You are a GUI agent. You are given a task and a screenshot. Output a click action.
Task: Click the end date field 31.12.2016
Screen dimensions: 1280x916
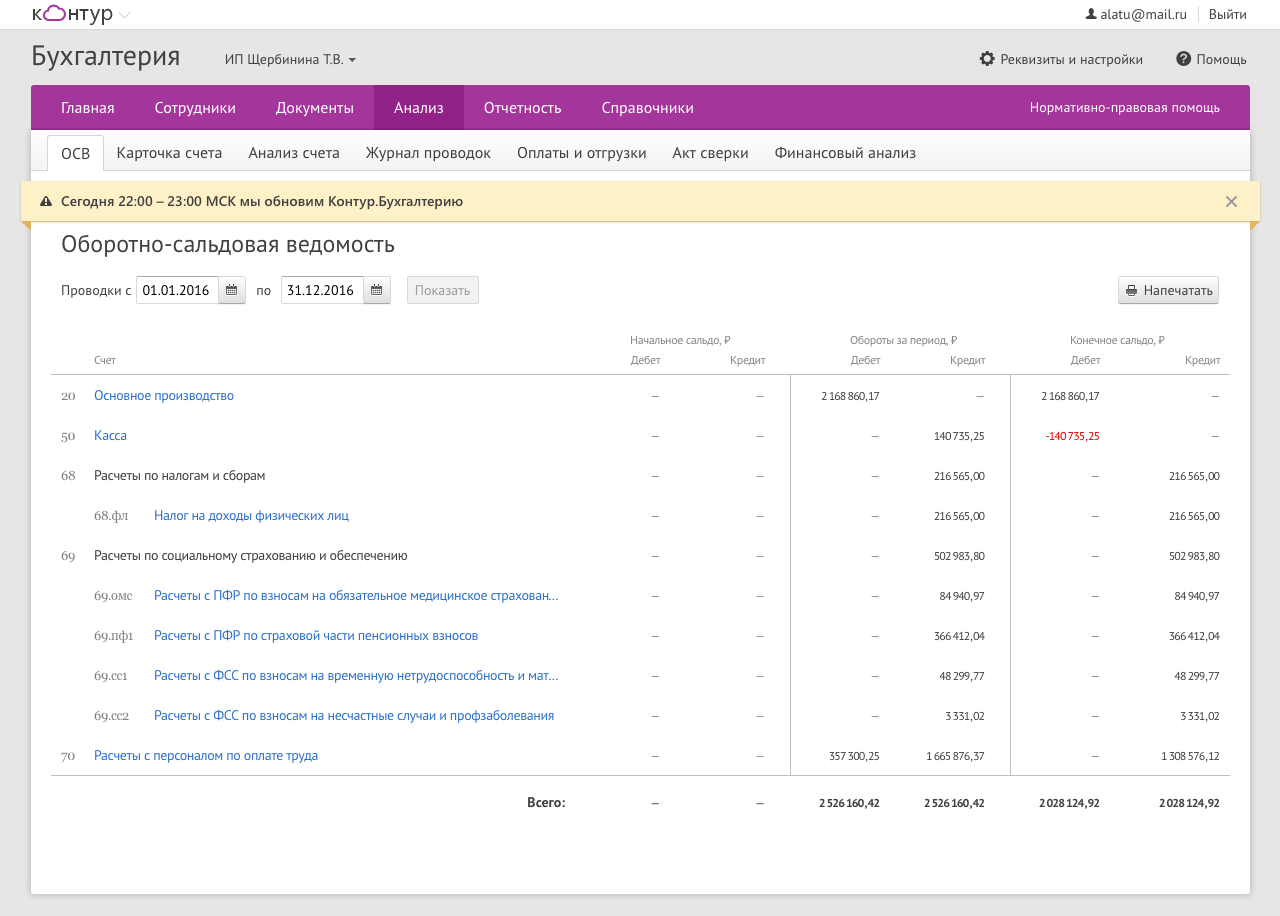tap(321, 291)
